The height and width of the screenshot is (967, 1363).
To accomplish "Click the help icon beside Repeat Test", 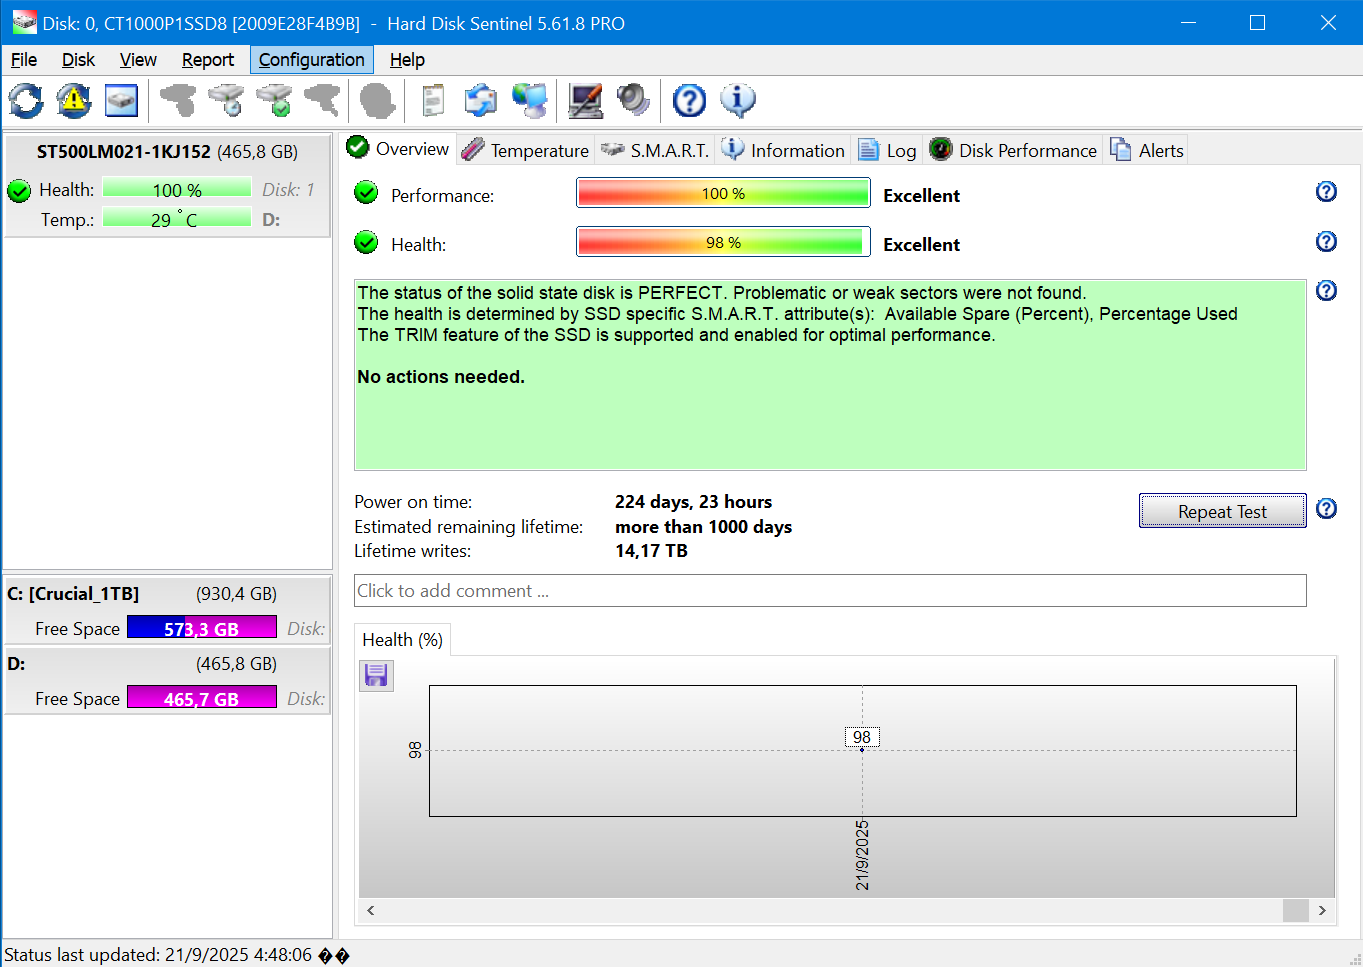I will [x=1326, y=509].
